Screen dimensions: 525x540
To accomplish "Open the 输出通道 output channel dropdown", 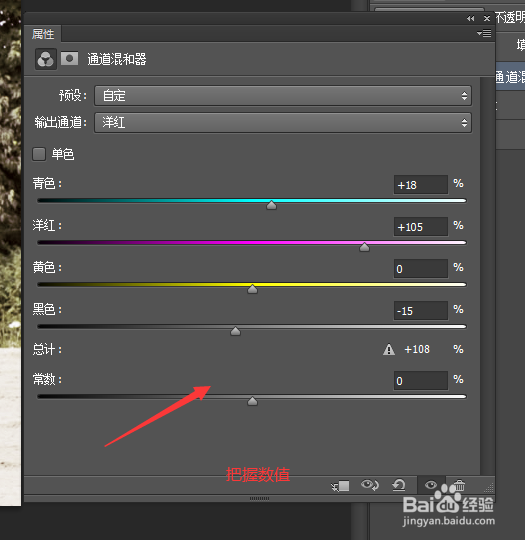I will pos(283,123).
